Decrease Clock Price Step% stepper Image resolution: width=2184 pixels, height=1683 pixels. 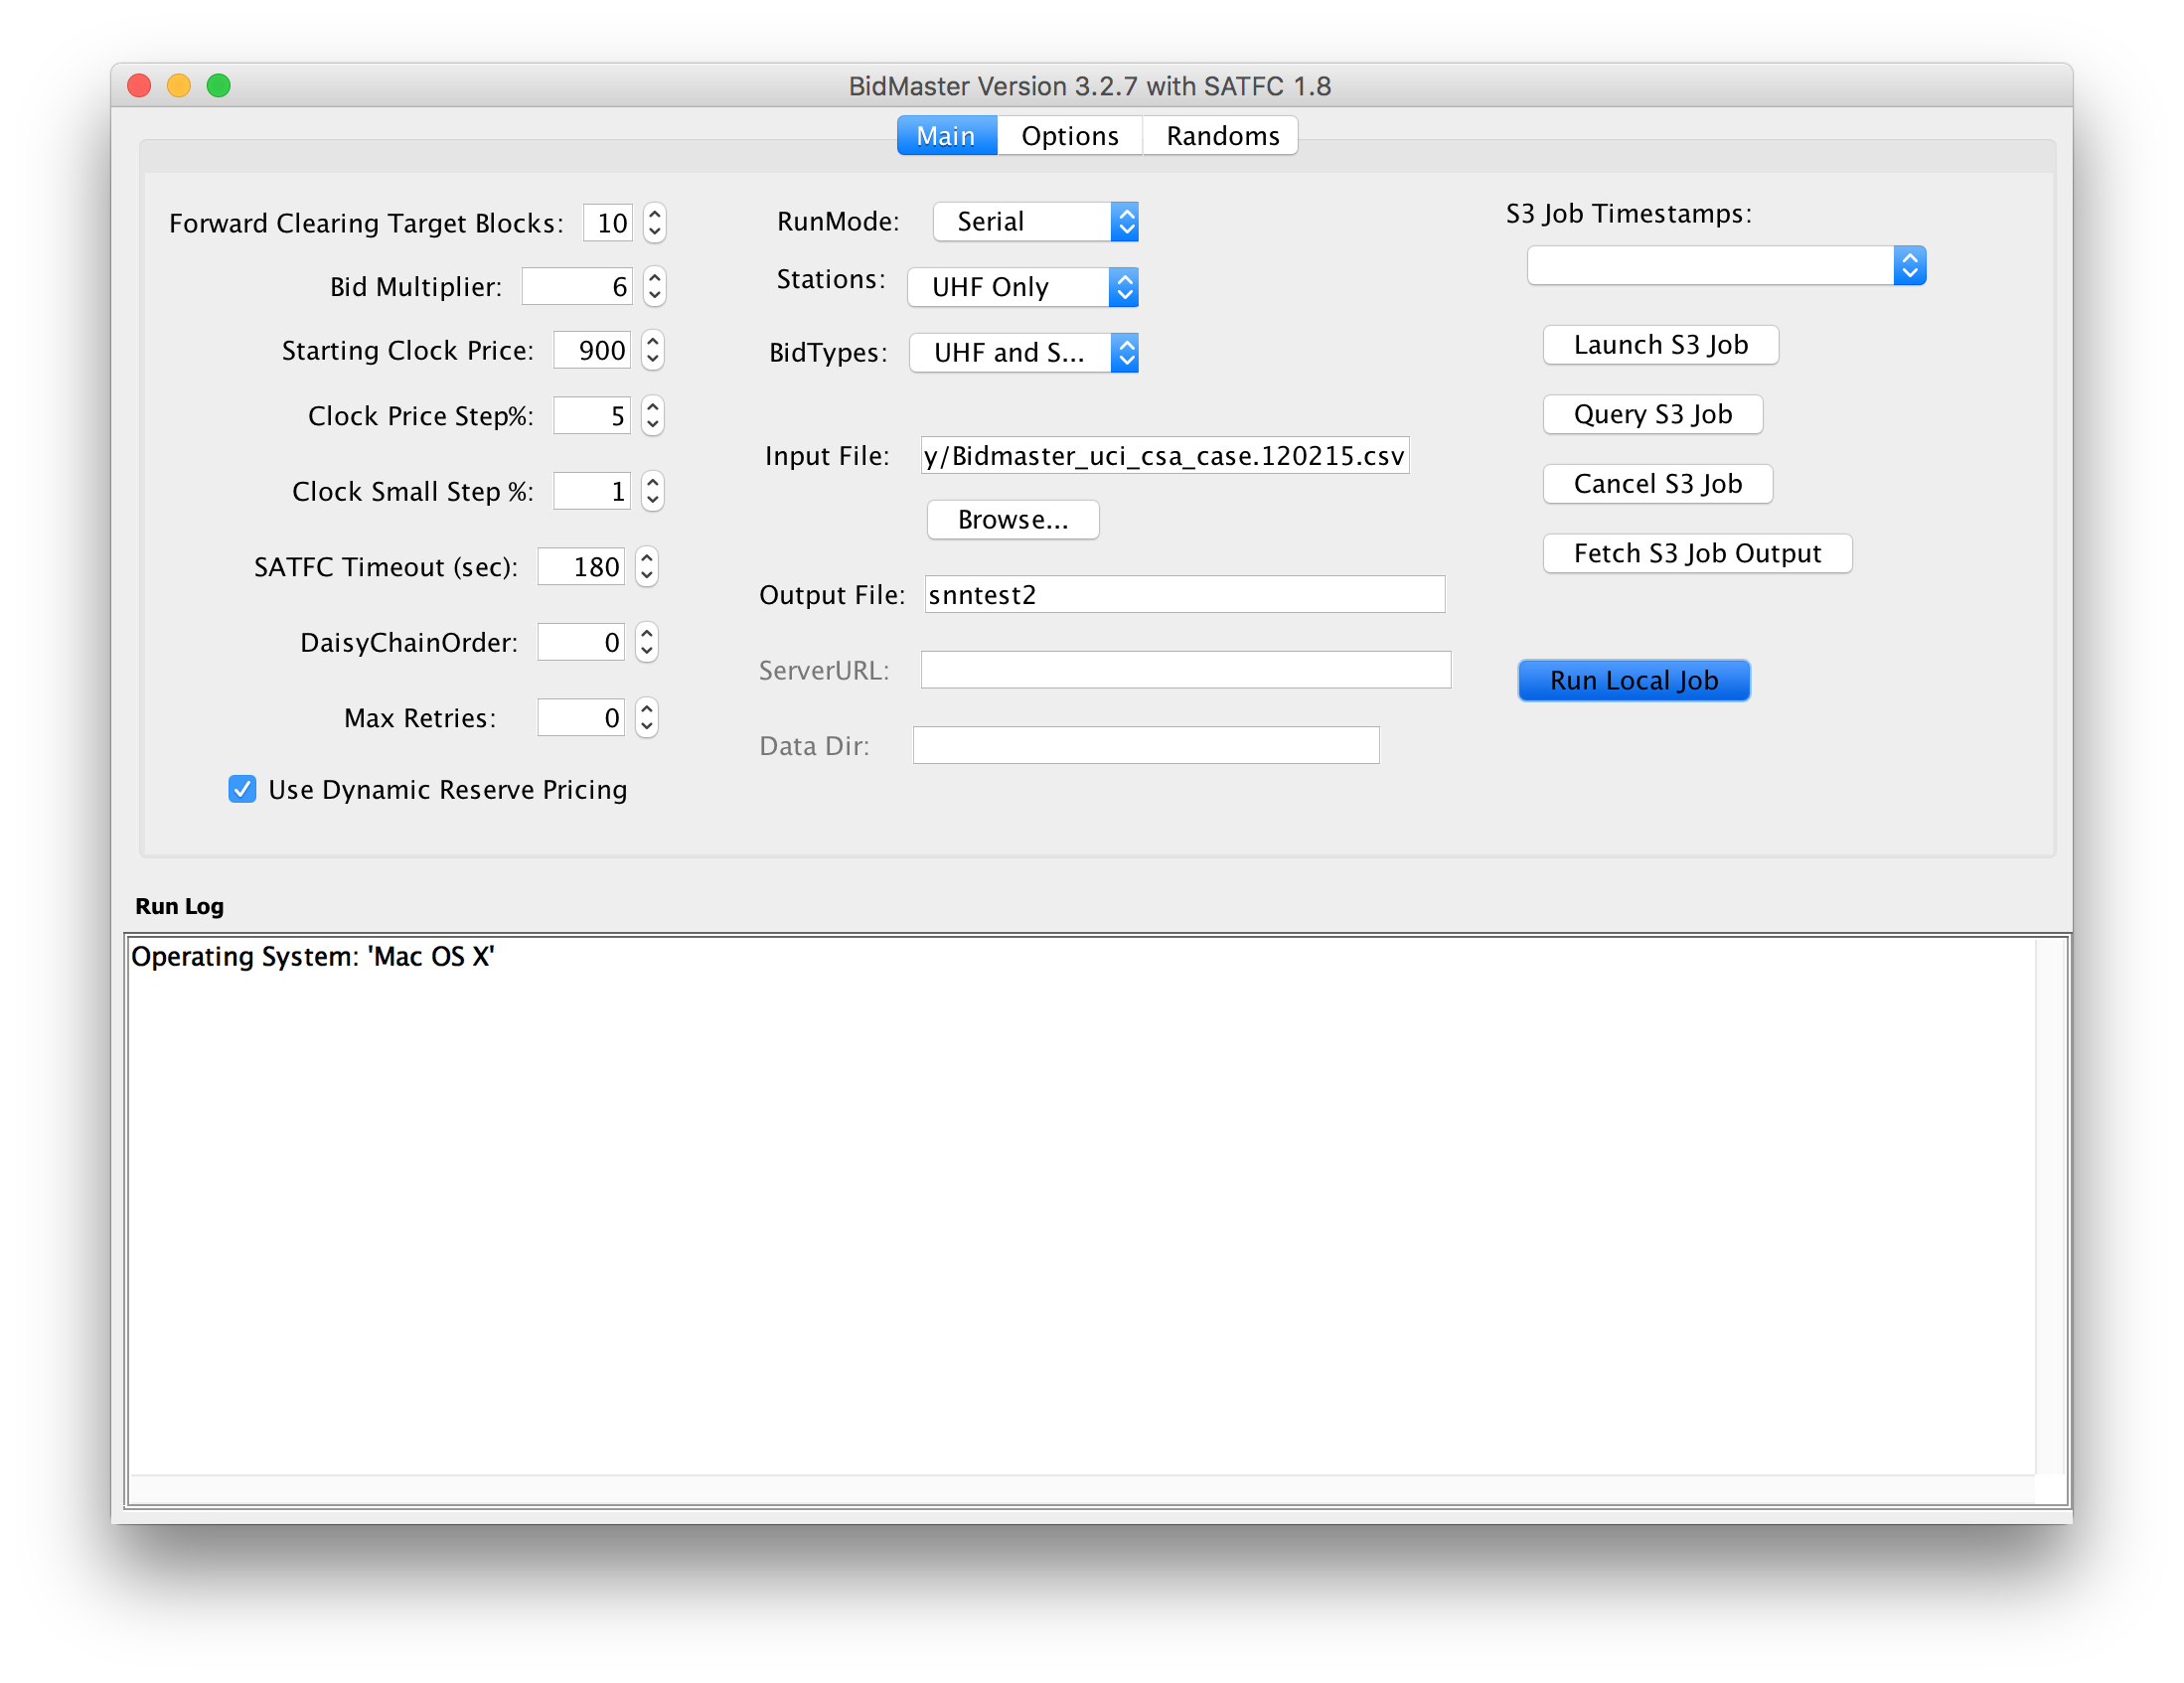tap(653, 426)
